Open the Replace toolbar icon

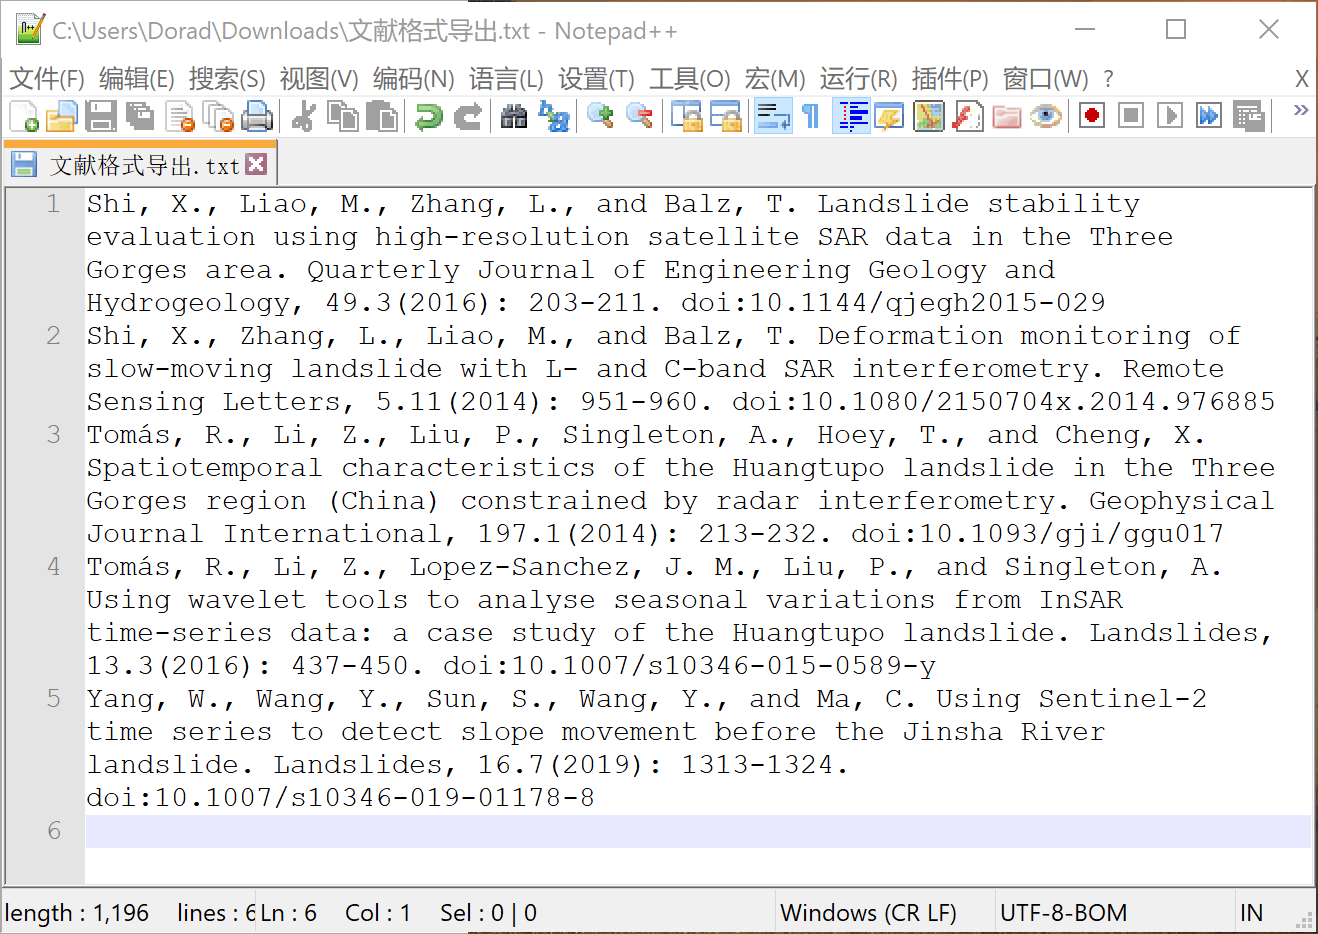(x=553, y=117)
